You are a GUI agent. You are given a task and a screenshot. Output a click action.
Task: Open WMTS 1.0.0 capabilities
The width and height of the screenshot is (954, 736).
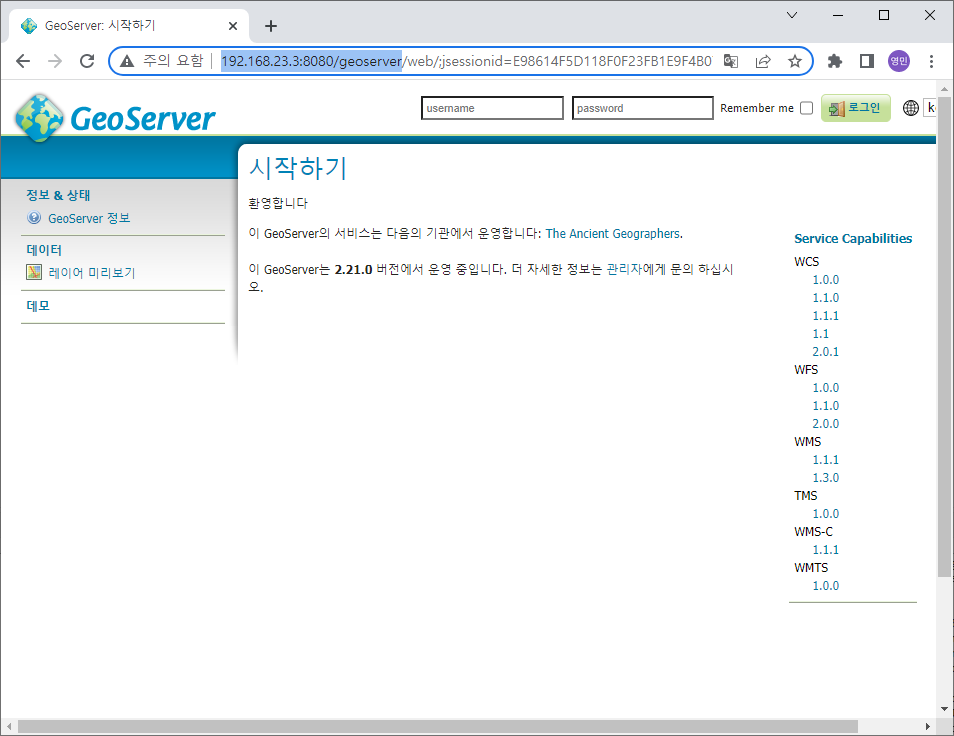(x=826, y=586)
